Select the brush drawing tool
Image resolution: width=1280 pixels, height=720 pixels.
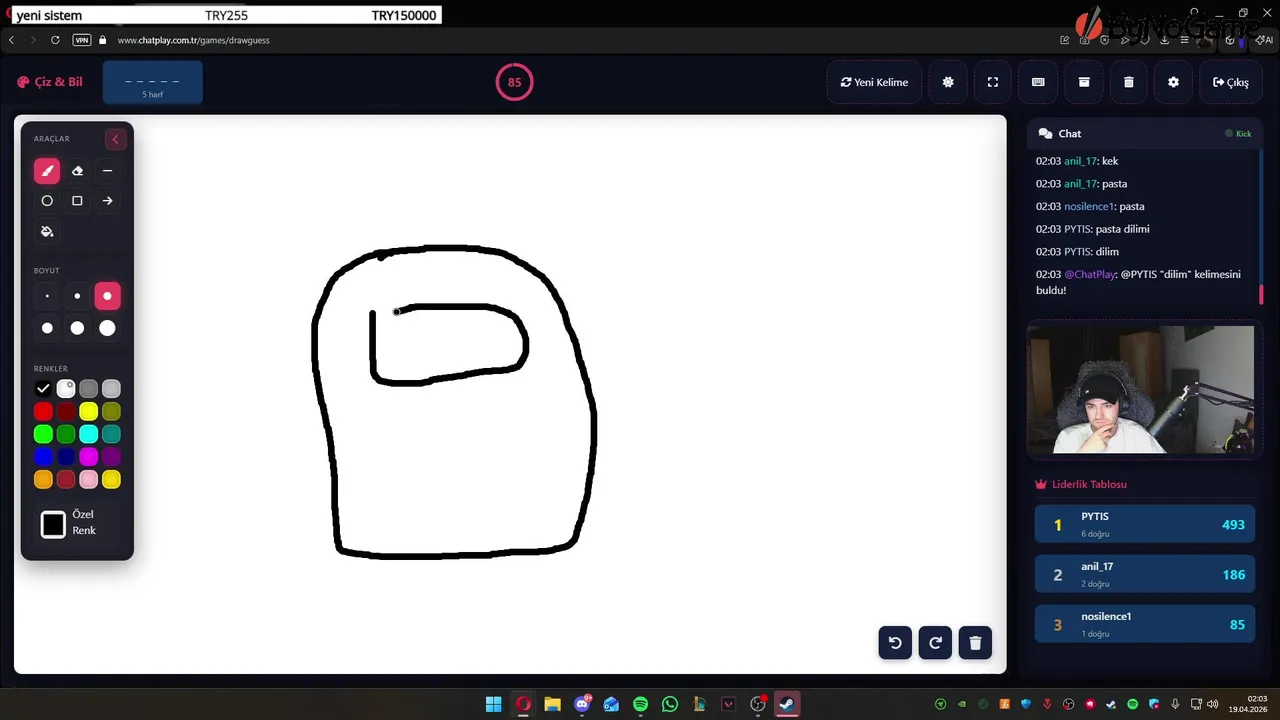pyautogui.click(x=47, y=171)
